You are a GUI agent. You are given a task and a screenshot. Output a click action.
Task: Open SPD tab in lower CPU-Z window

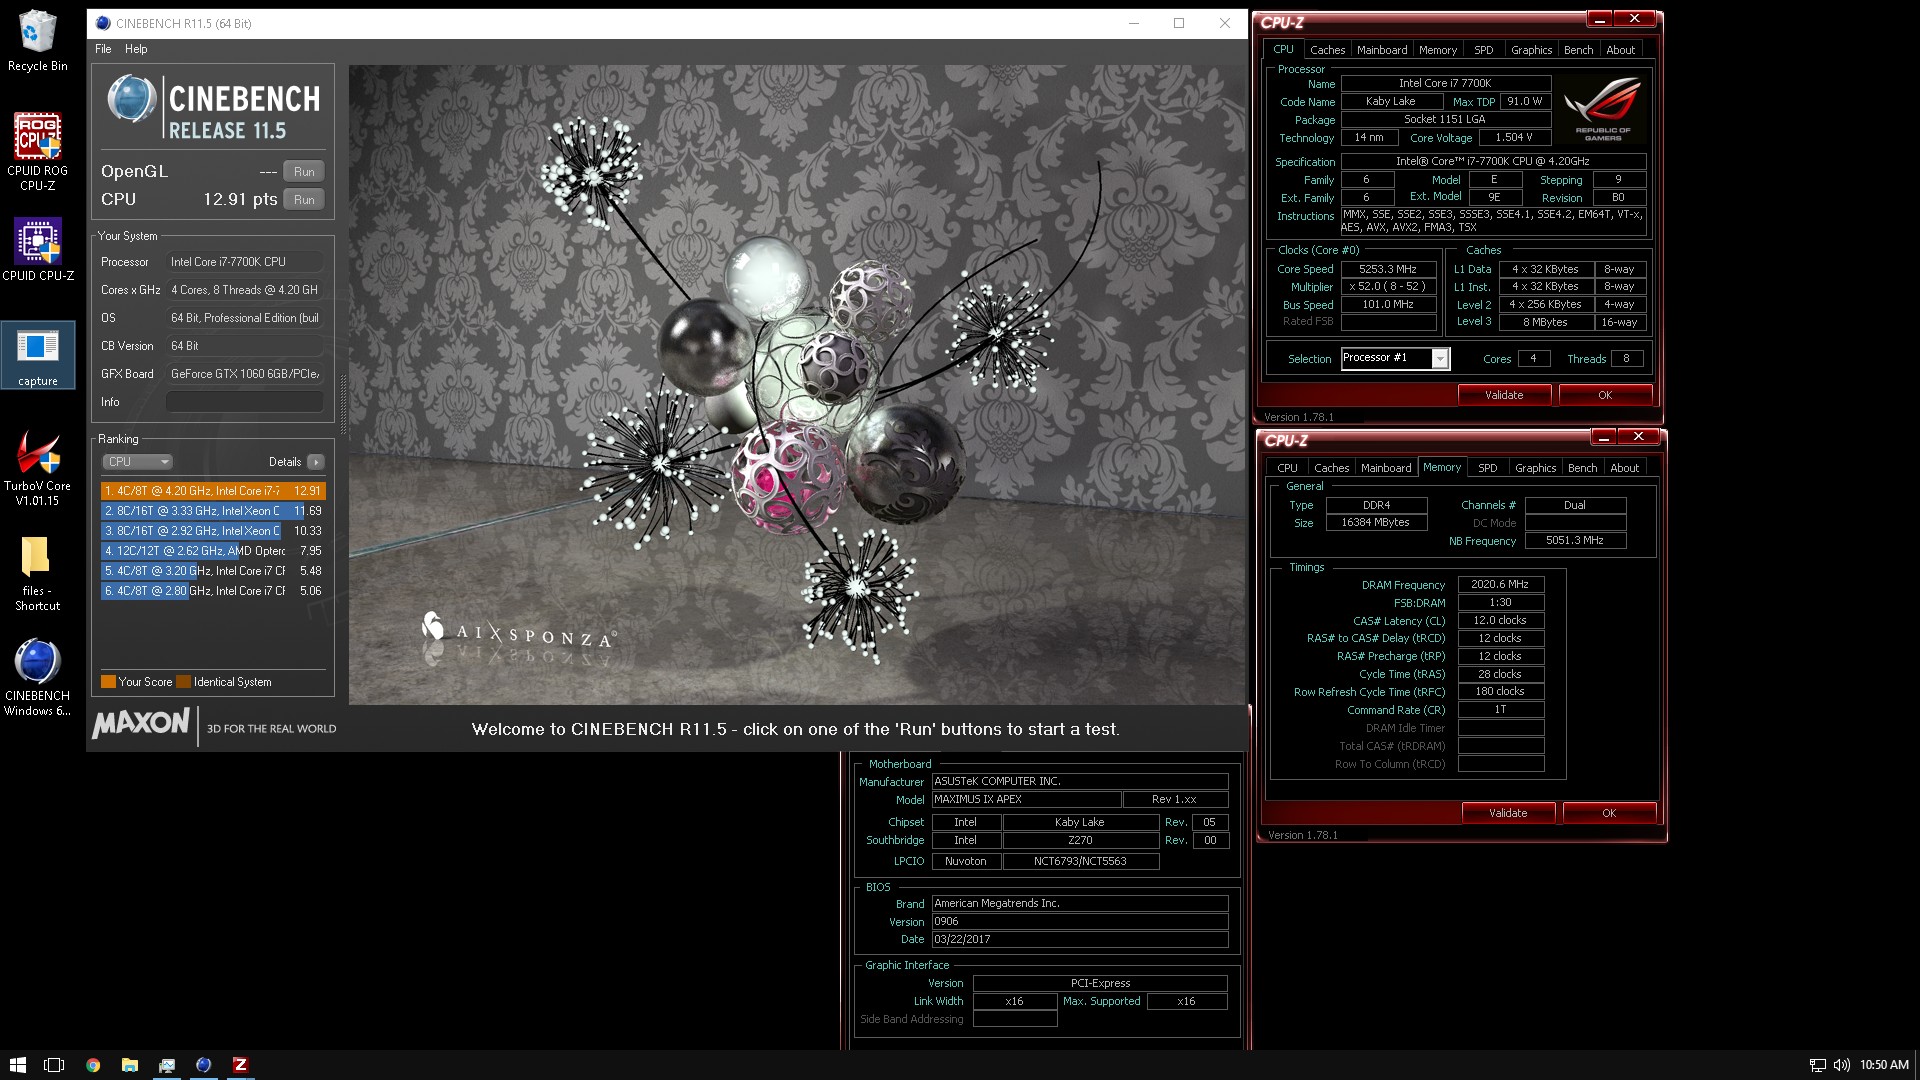1488,468
